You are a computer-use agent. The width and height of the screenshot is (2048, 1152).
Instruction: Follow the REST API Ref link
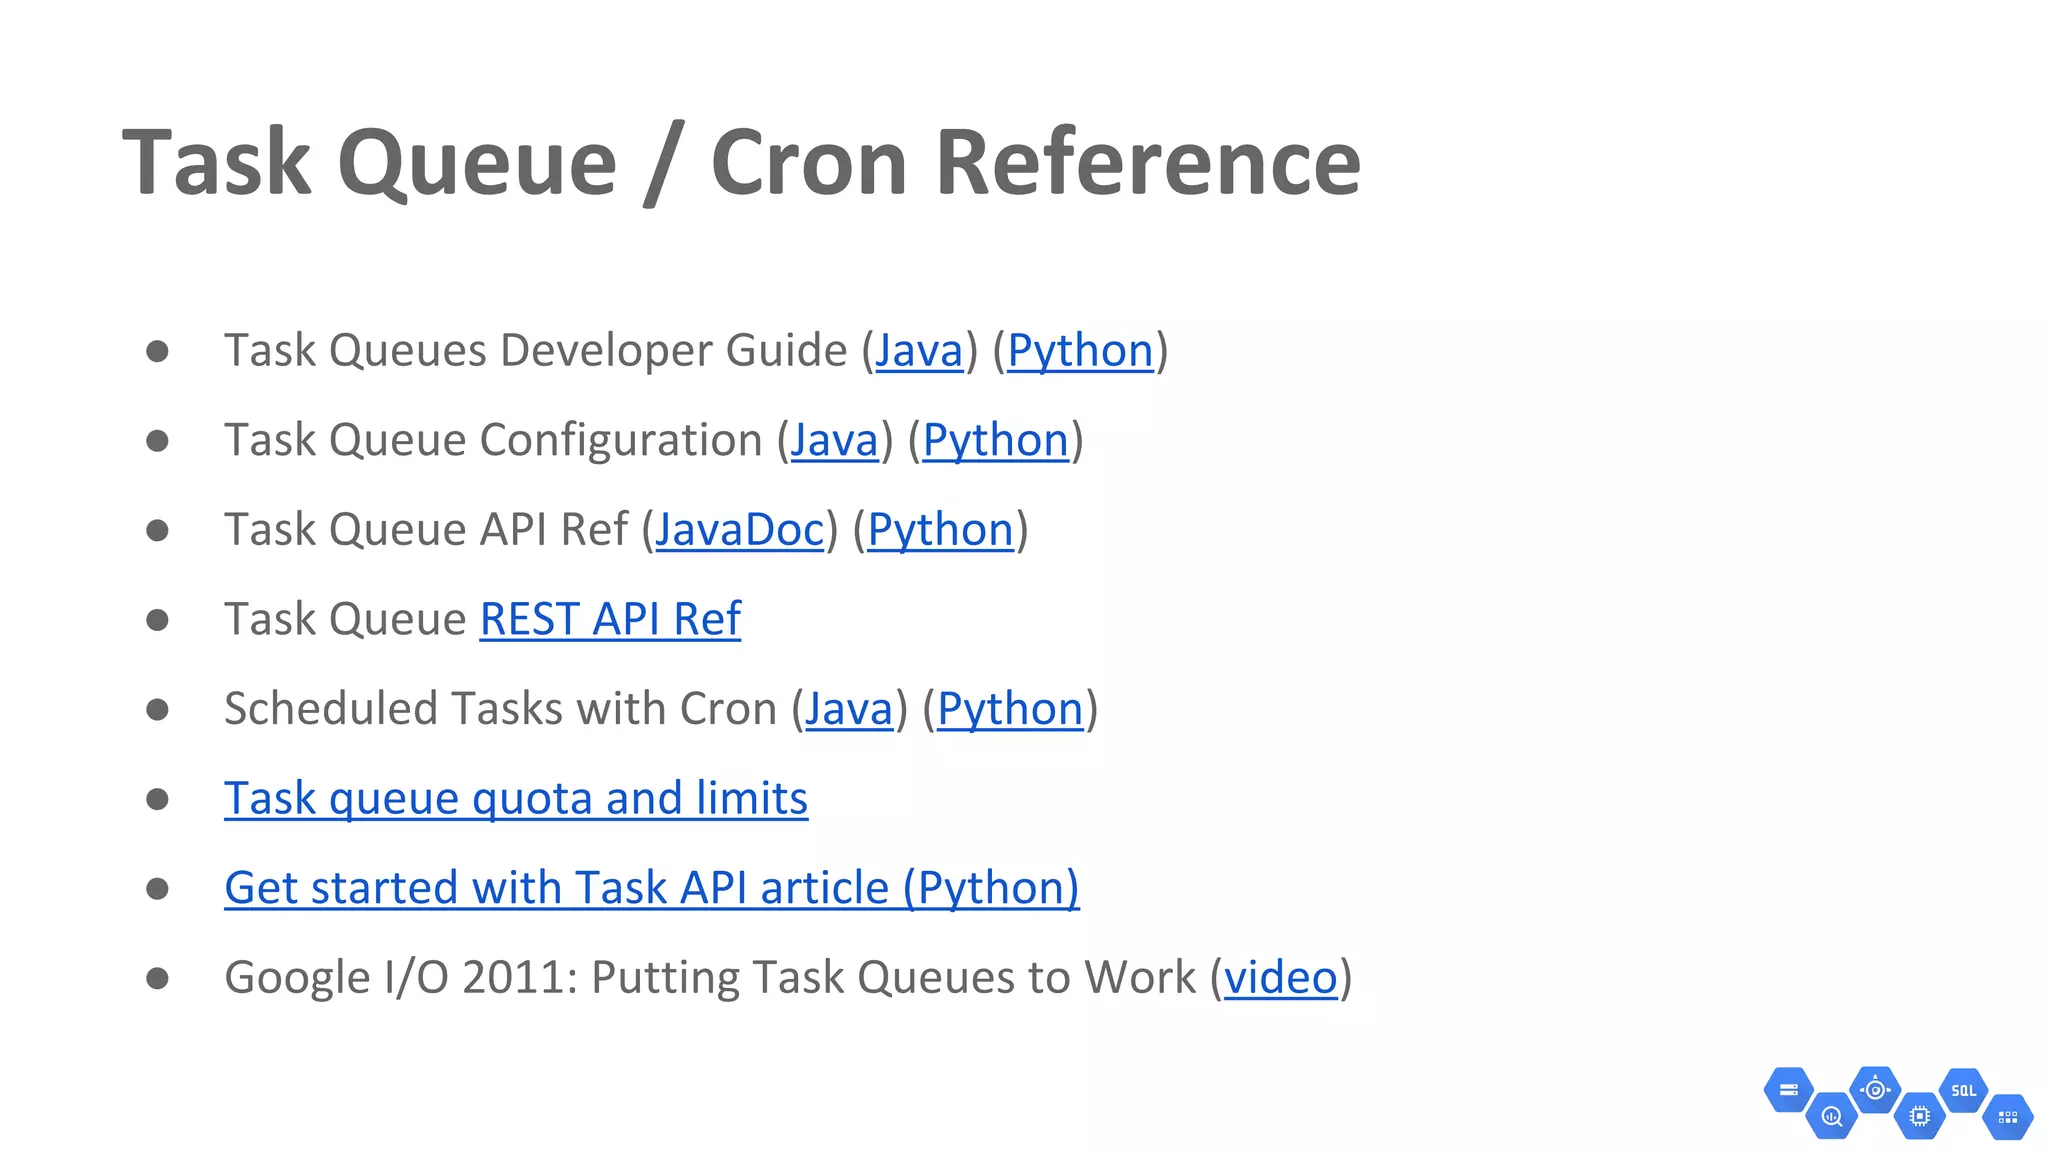(x=610, y=620)
